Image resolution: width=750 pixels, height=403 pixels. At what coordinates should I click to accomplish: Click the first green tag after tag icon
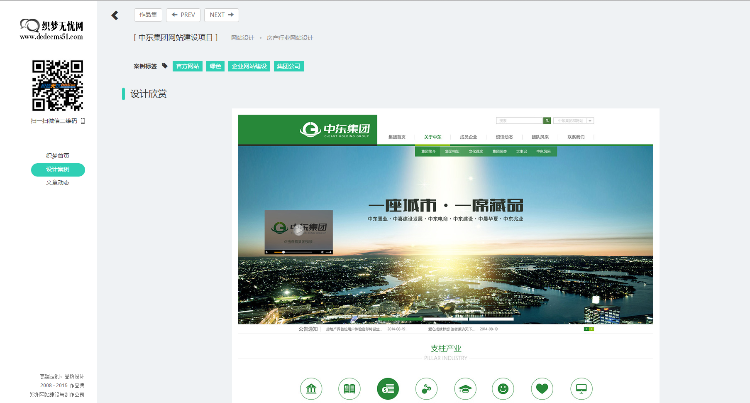pos(187,66)
